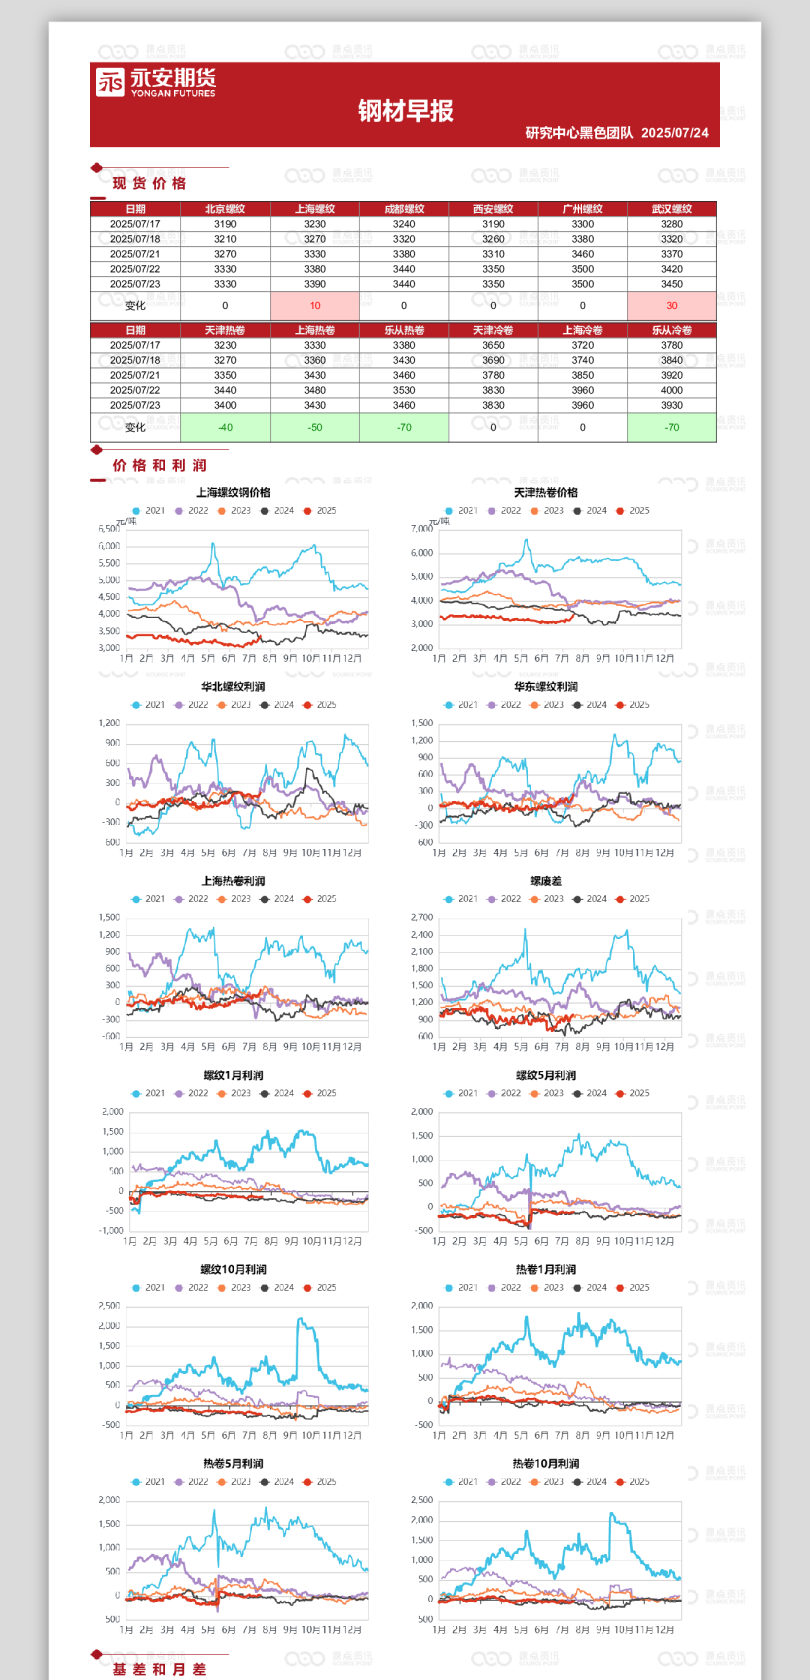Click the 上海热卷 change cell showing -50
The image size is (810, 1680).
point(315,427)
